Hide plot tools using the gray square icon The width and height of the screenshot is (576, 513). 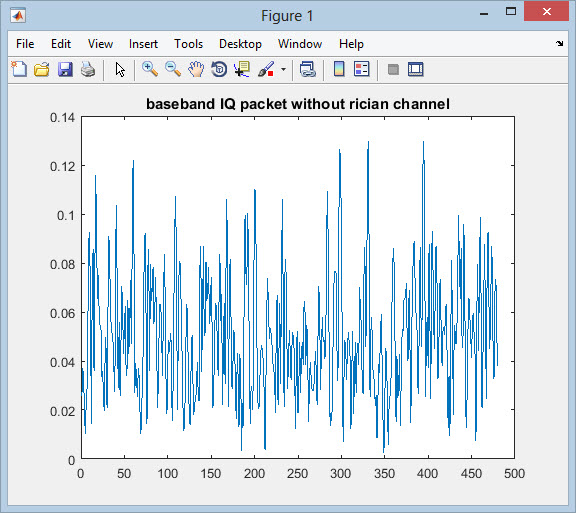[x=393, y=69]
